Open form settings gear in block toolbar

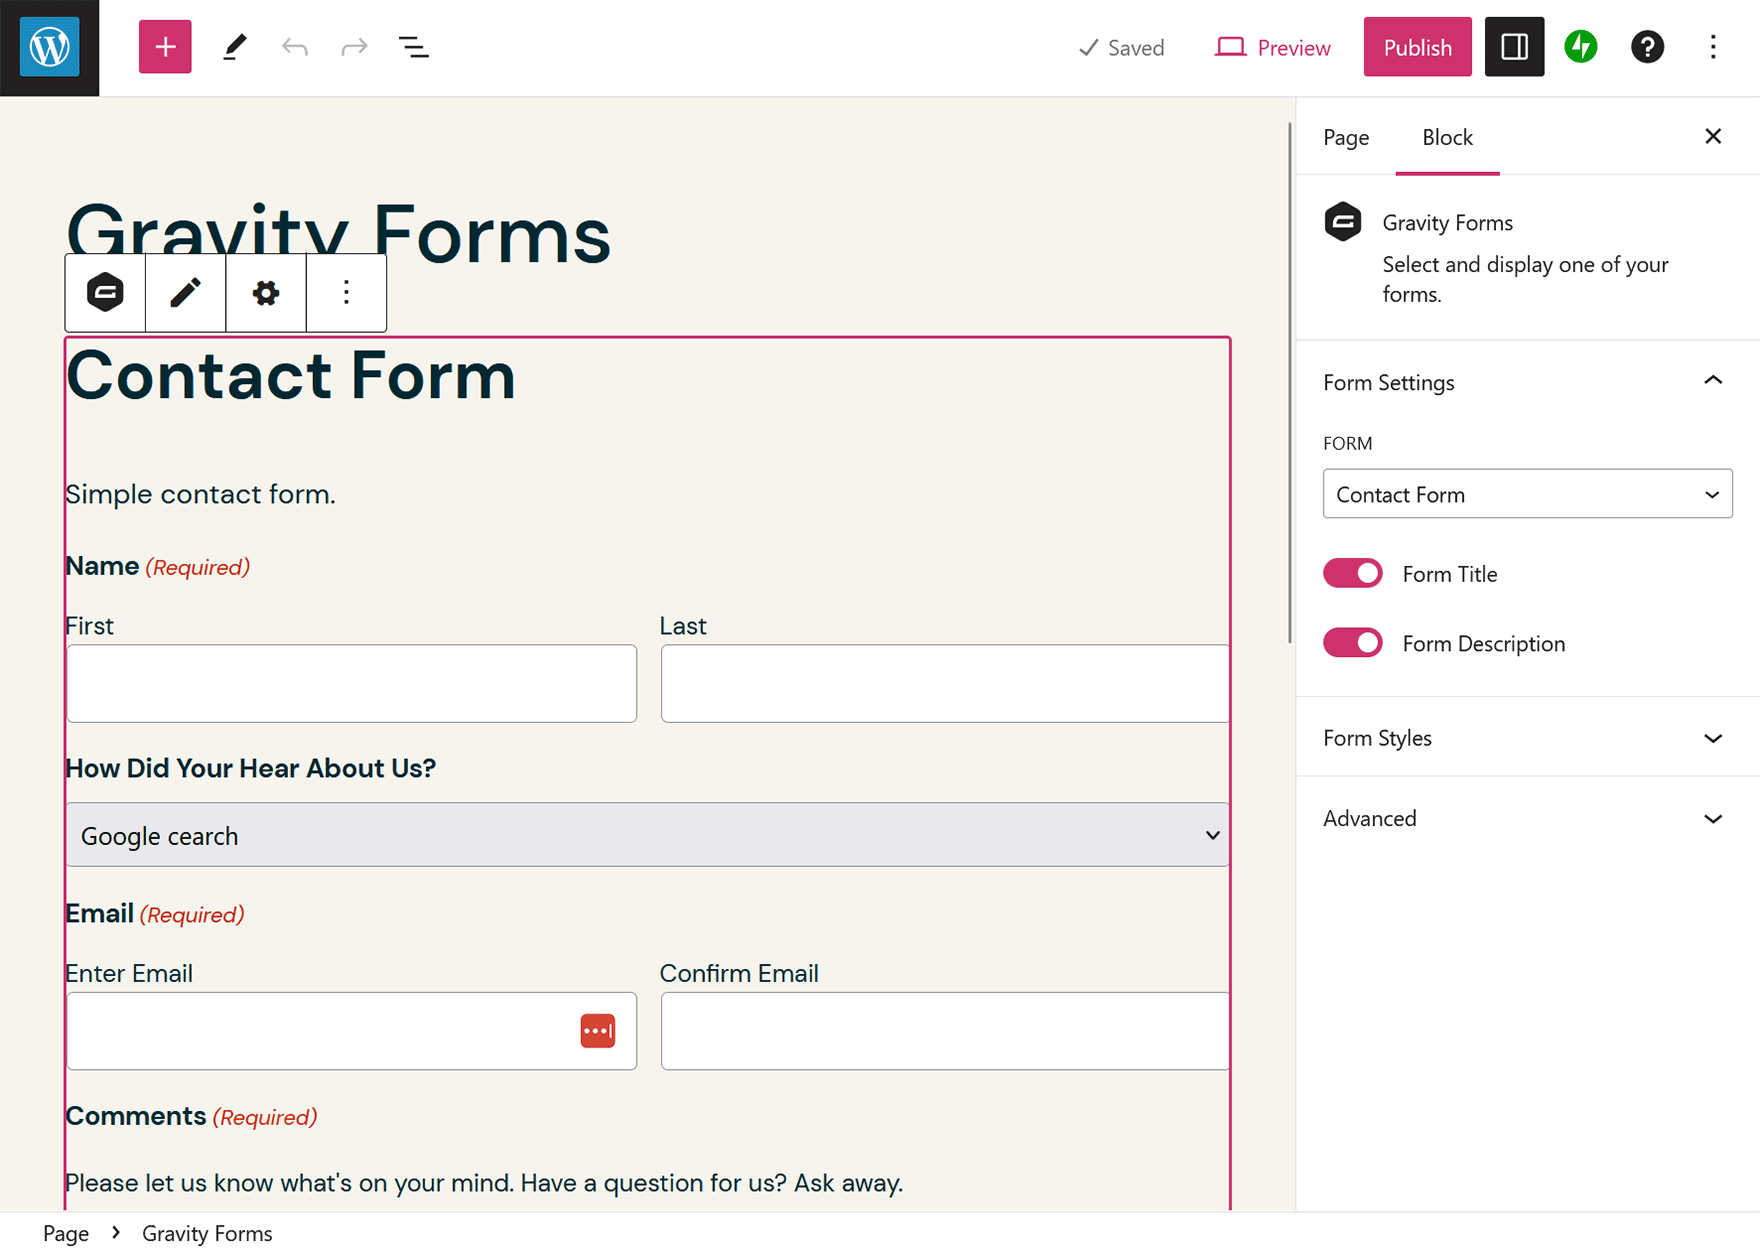[266, 293]
